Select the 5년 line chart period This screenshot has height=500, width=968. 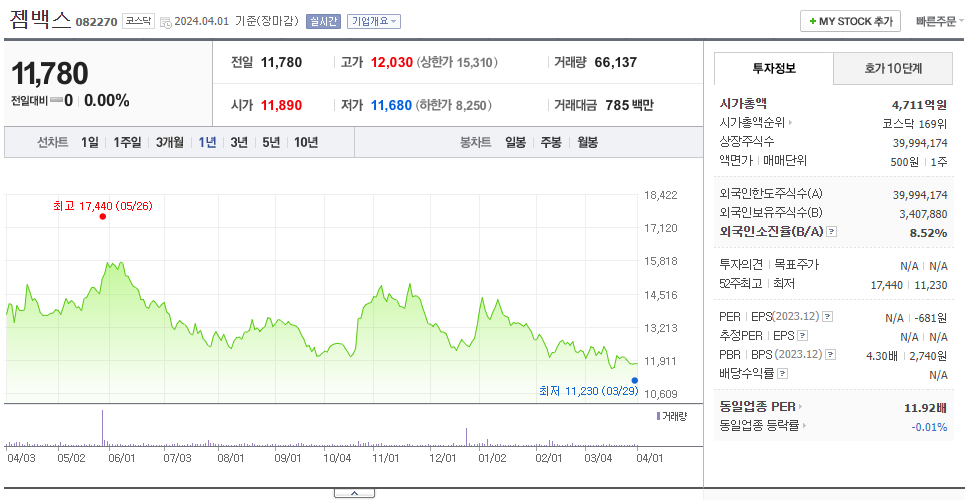(271, 143)
